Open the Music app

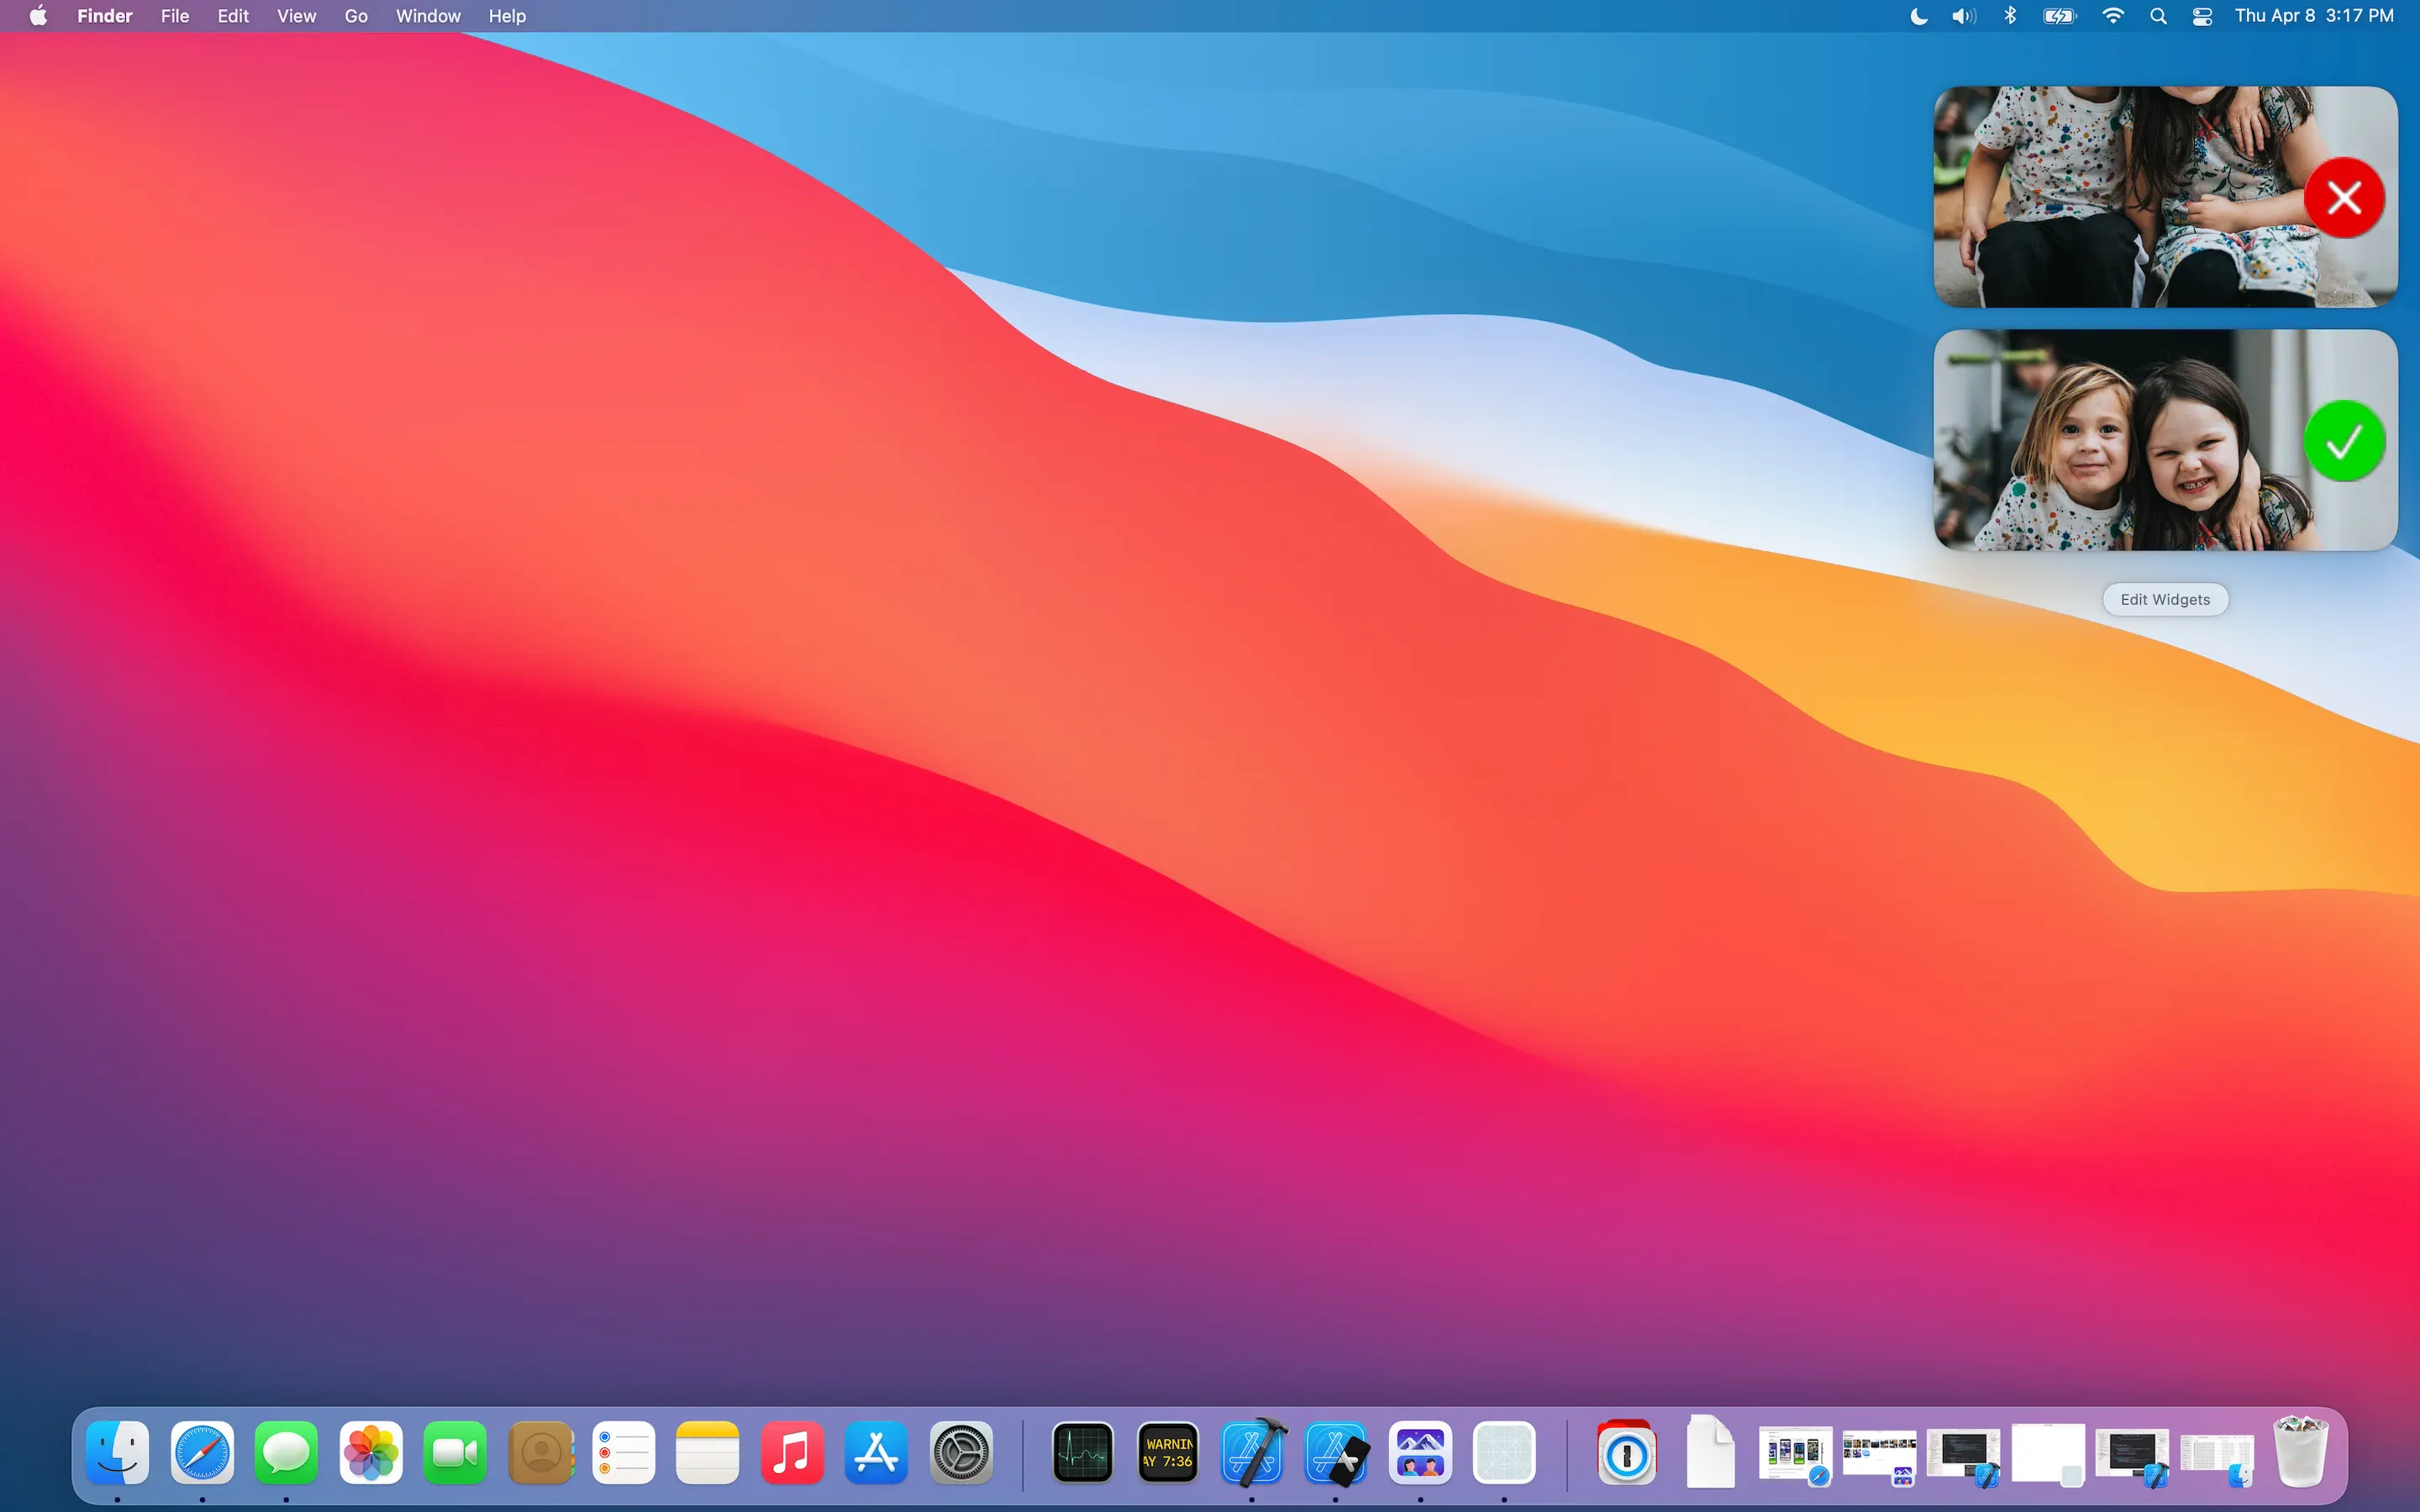click(x=792, y=1452)
